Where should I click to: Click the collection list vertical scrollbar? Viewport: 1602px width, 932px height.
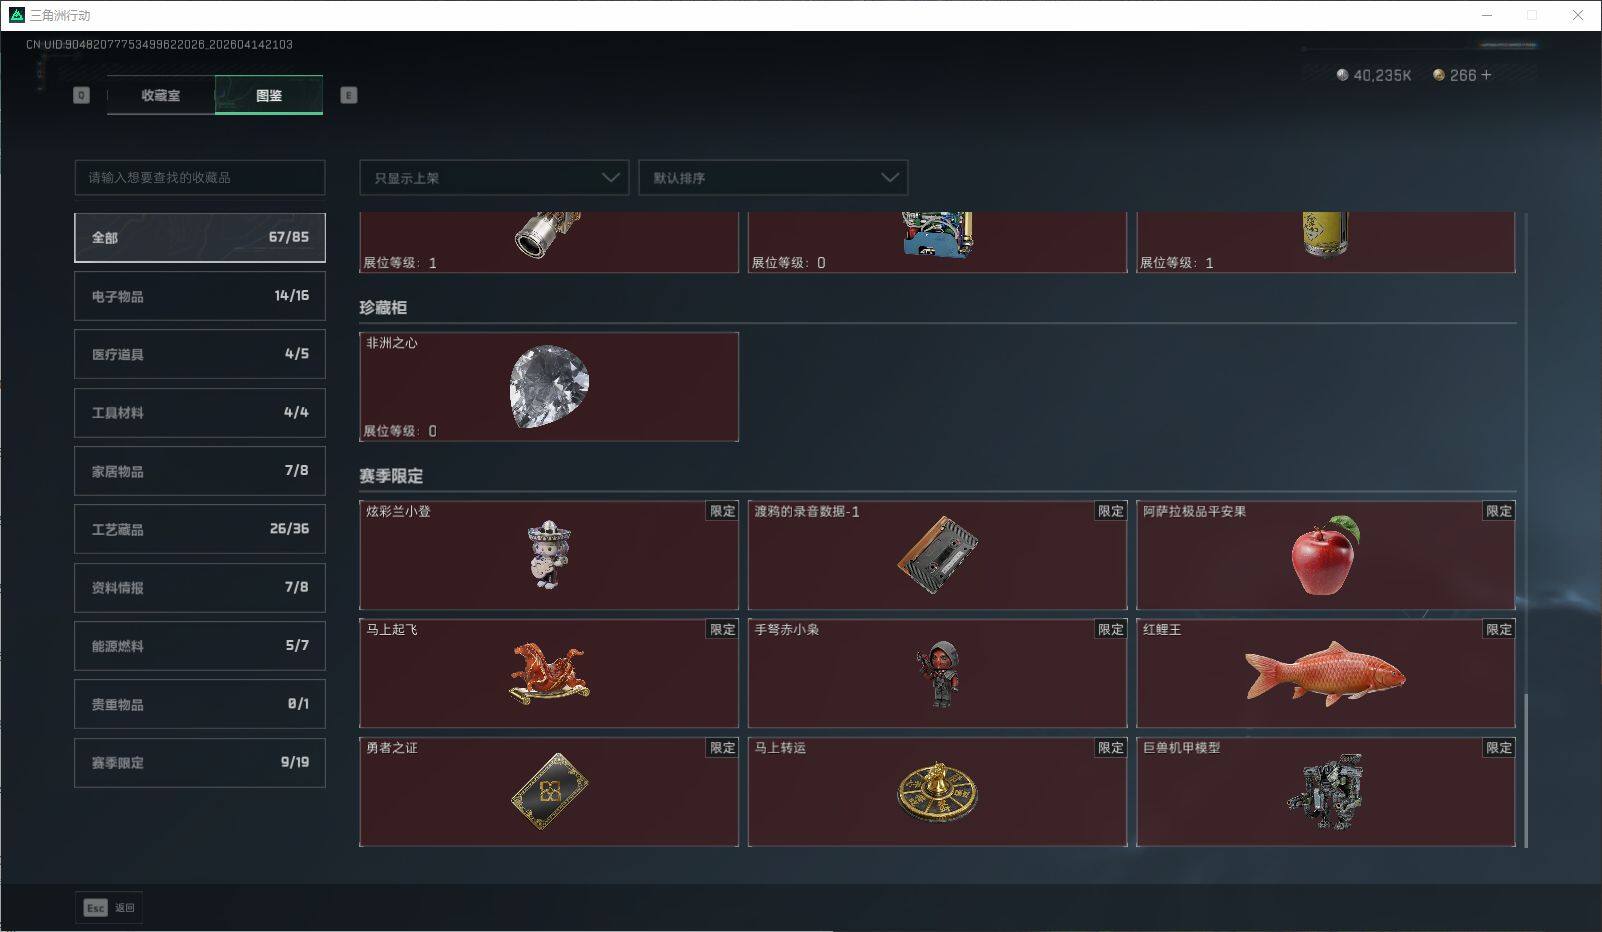click(x=1526, y=770)
